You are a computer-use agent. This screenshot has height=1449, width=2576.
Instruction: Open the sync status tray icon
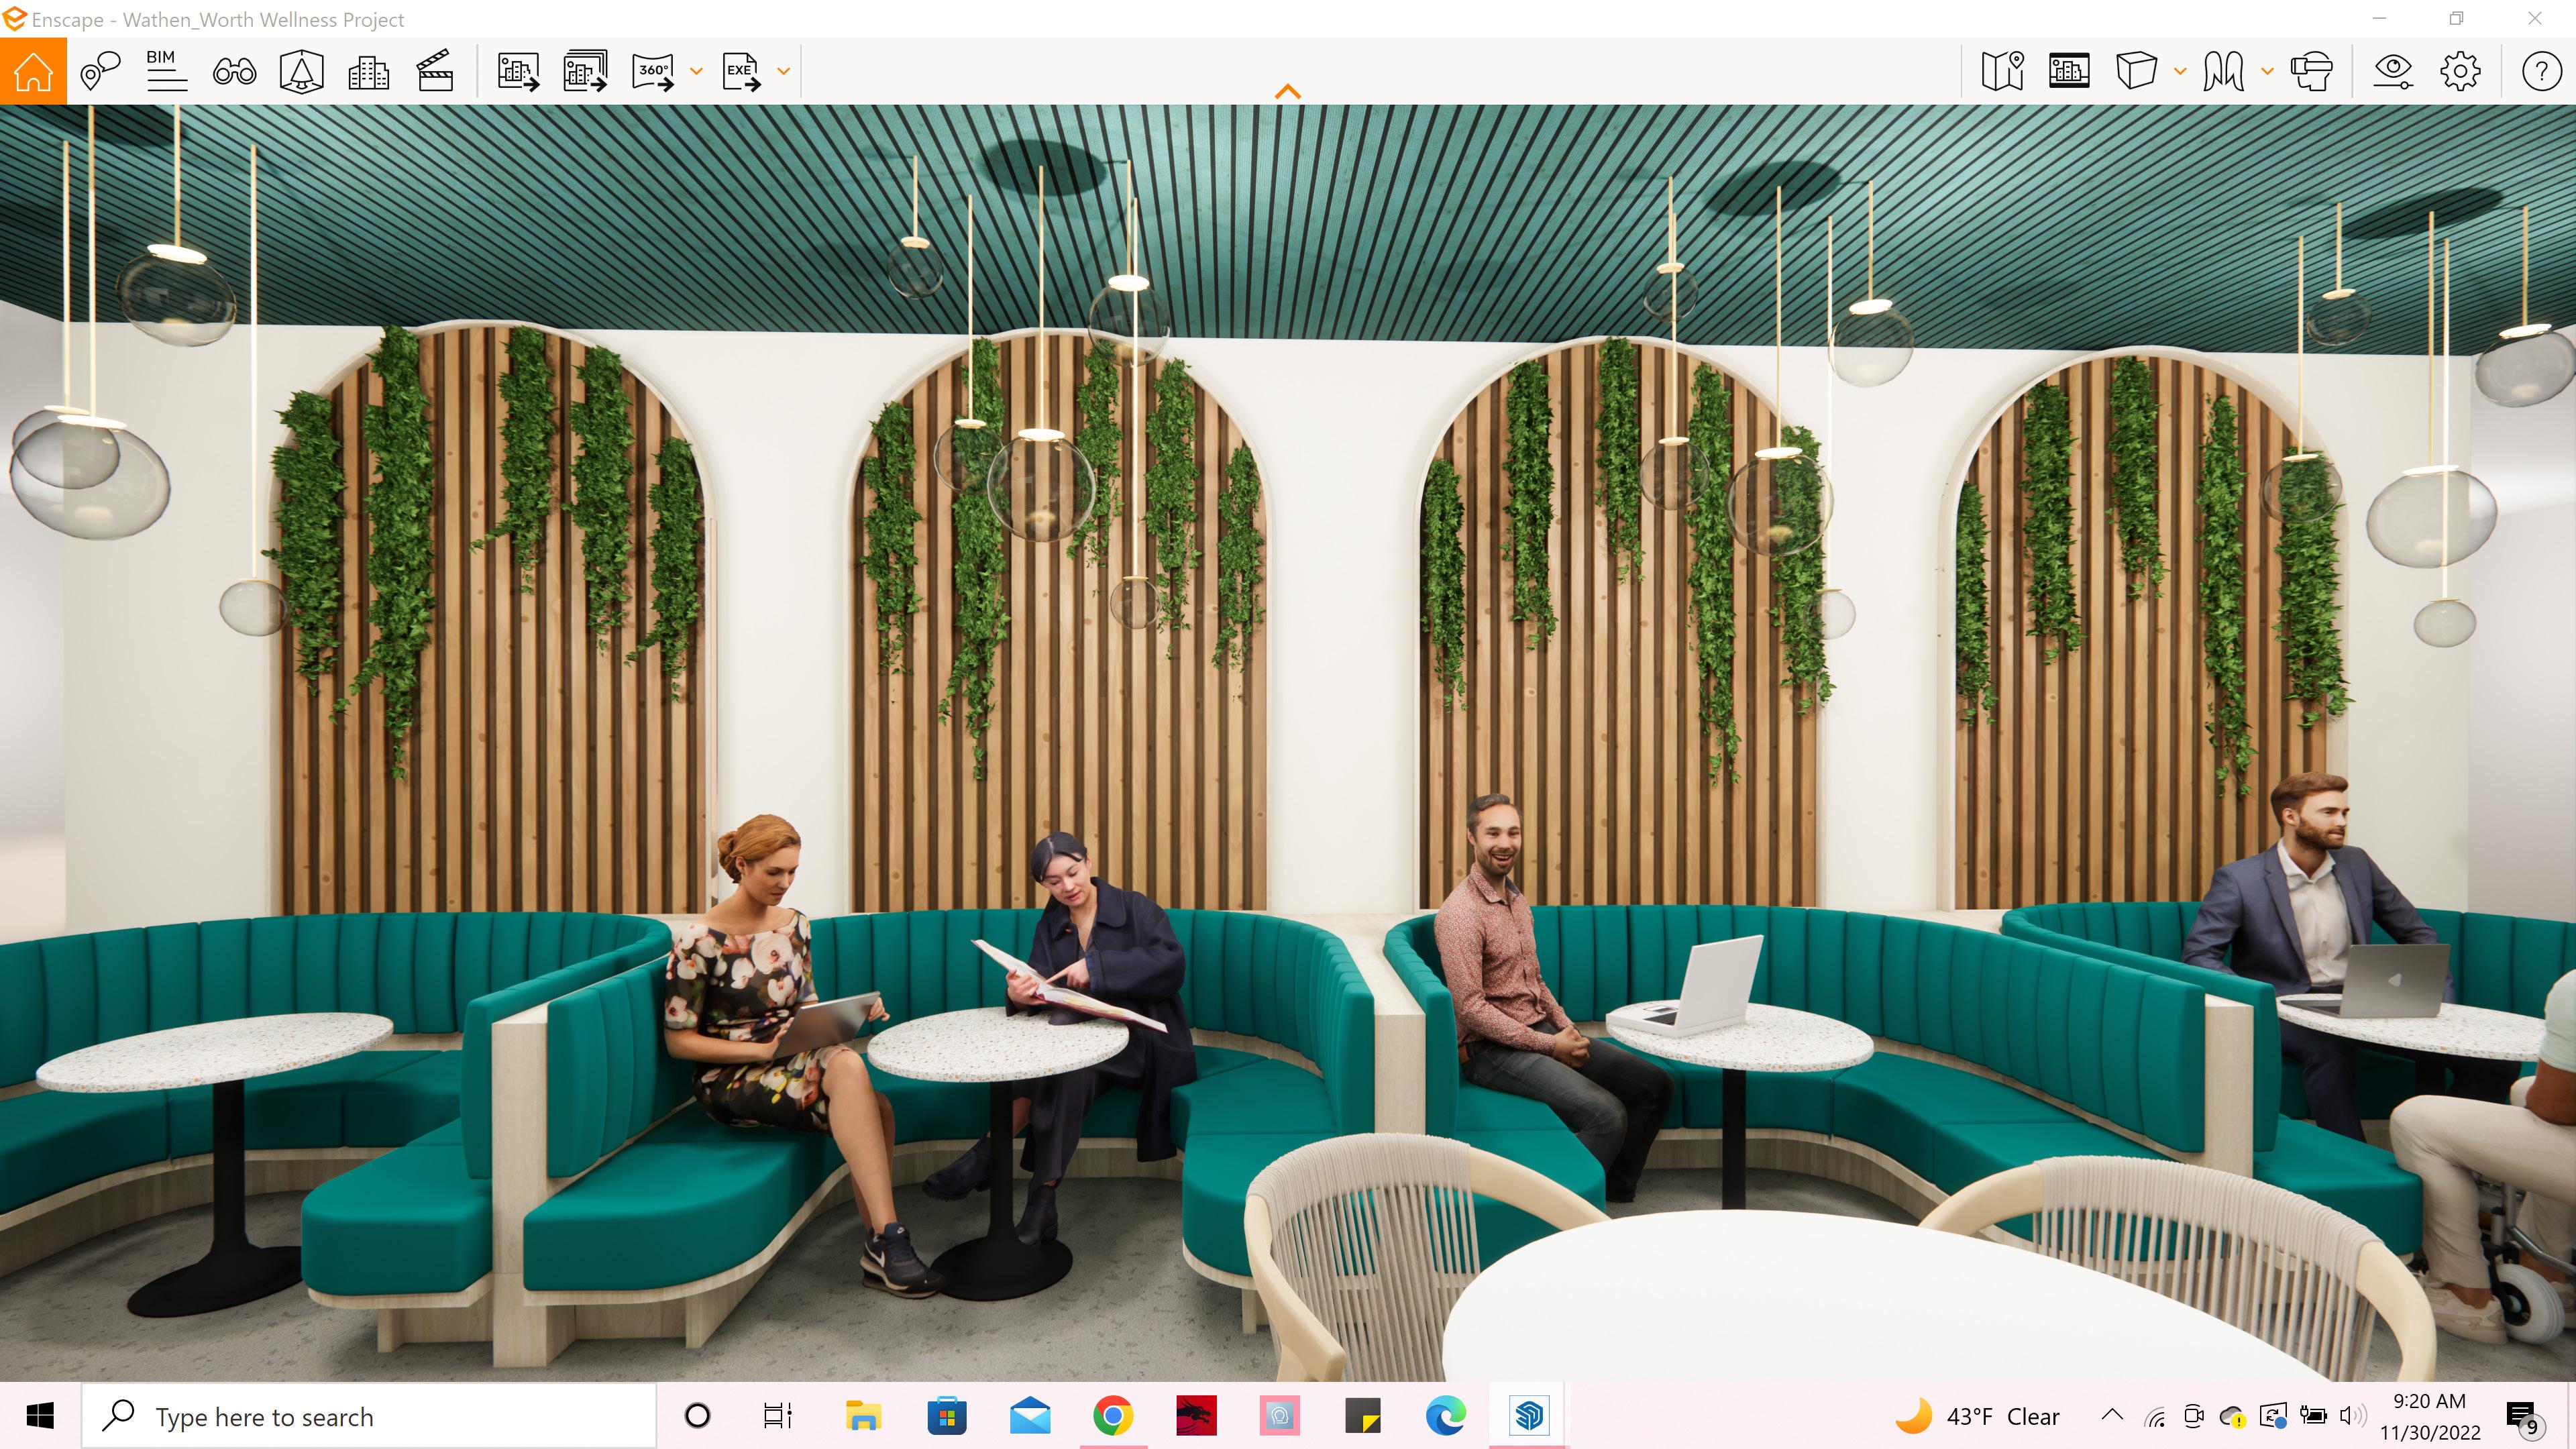2274,1416
